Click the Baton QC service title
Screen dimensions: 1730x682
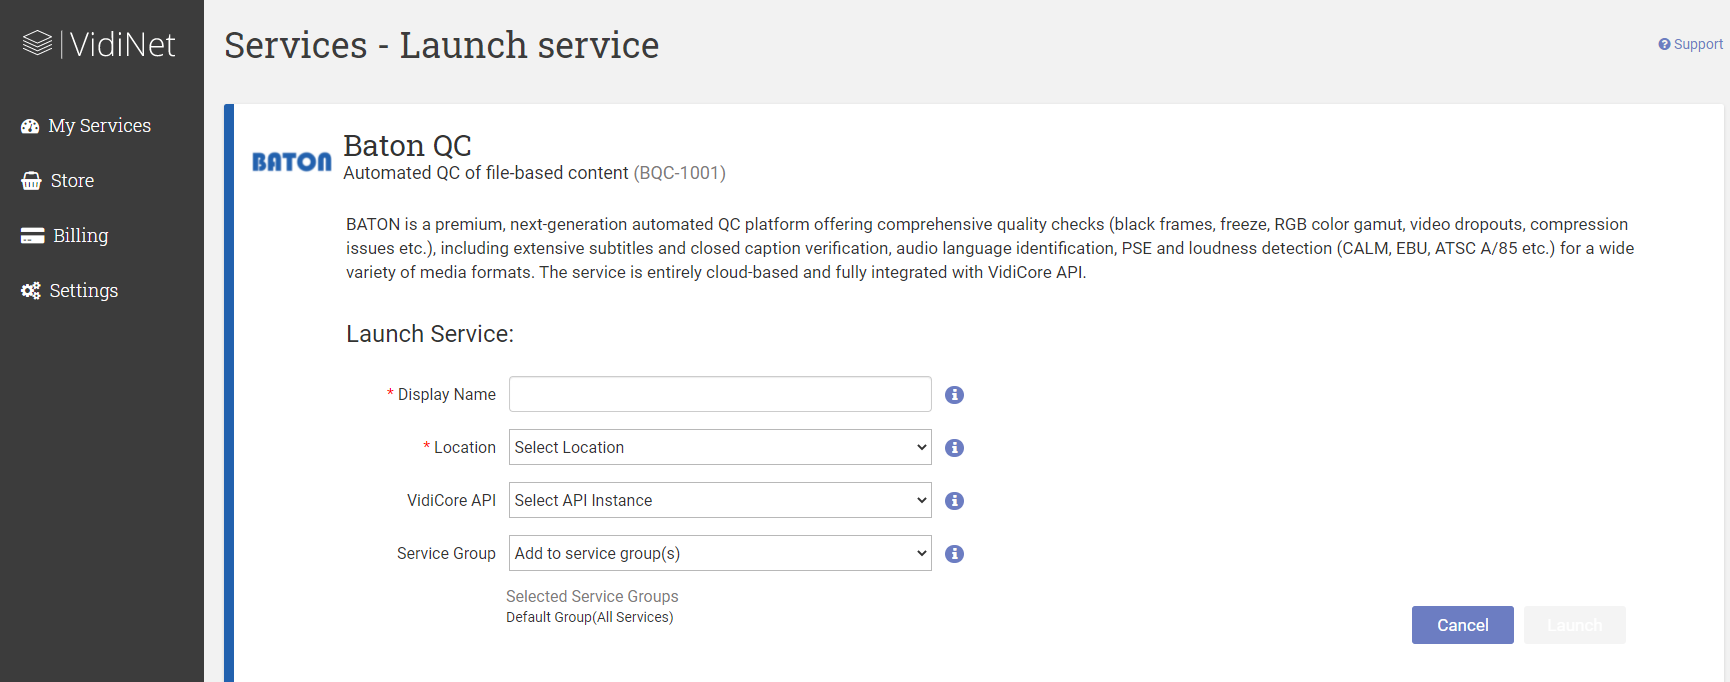point(407,146)
